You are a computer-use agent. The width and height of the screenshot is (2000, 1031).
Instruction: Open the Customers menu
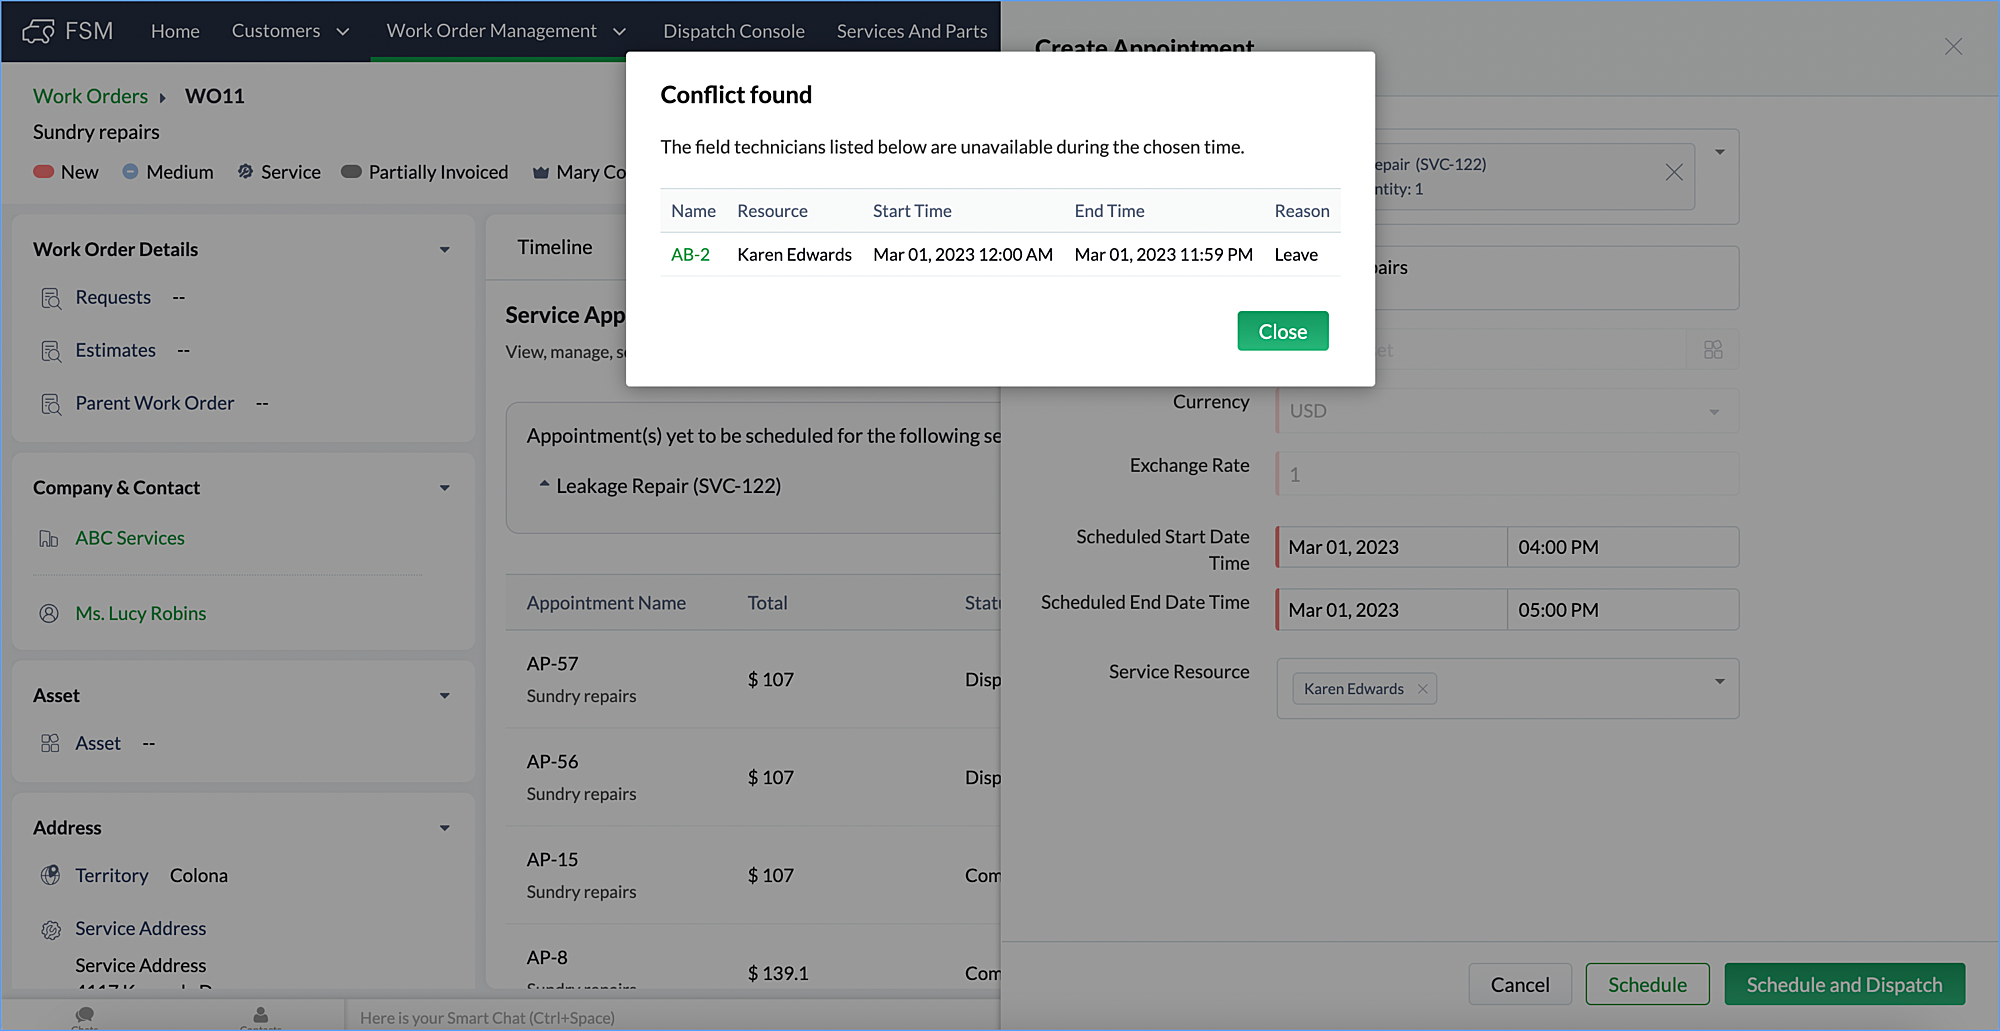click(276, 31)
